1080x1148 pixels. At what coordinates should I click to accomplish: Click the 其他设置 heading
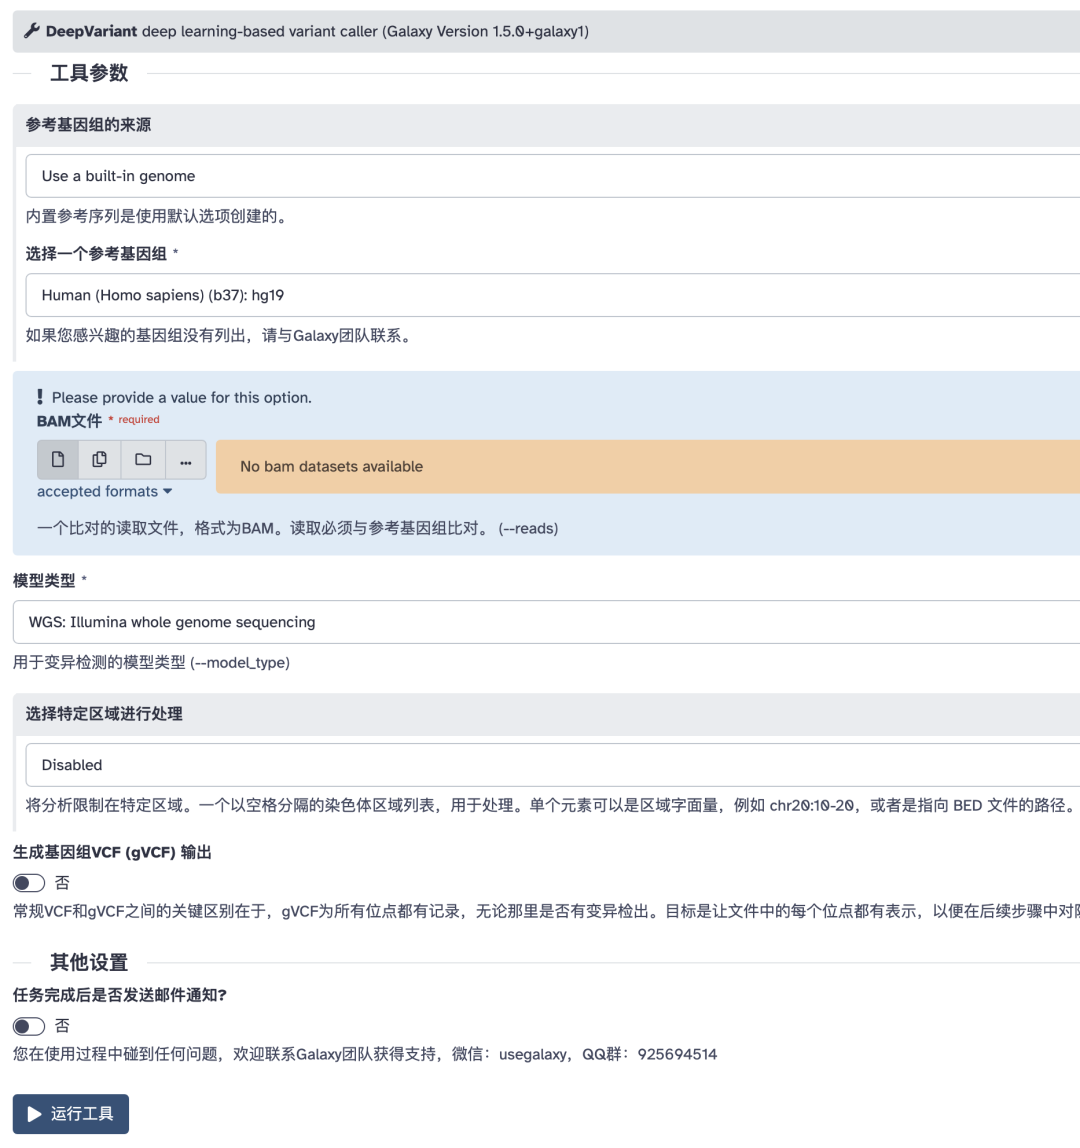(x=89, y=962)
